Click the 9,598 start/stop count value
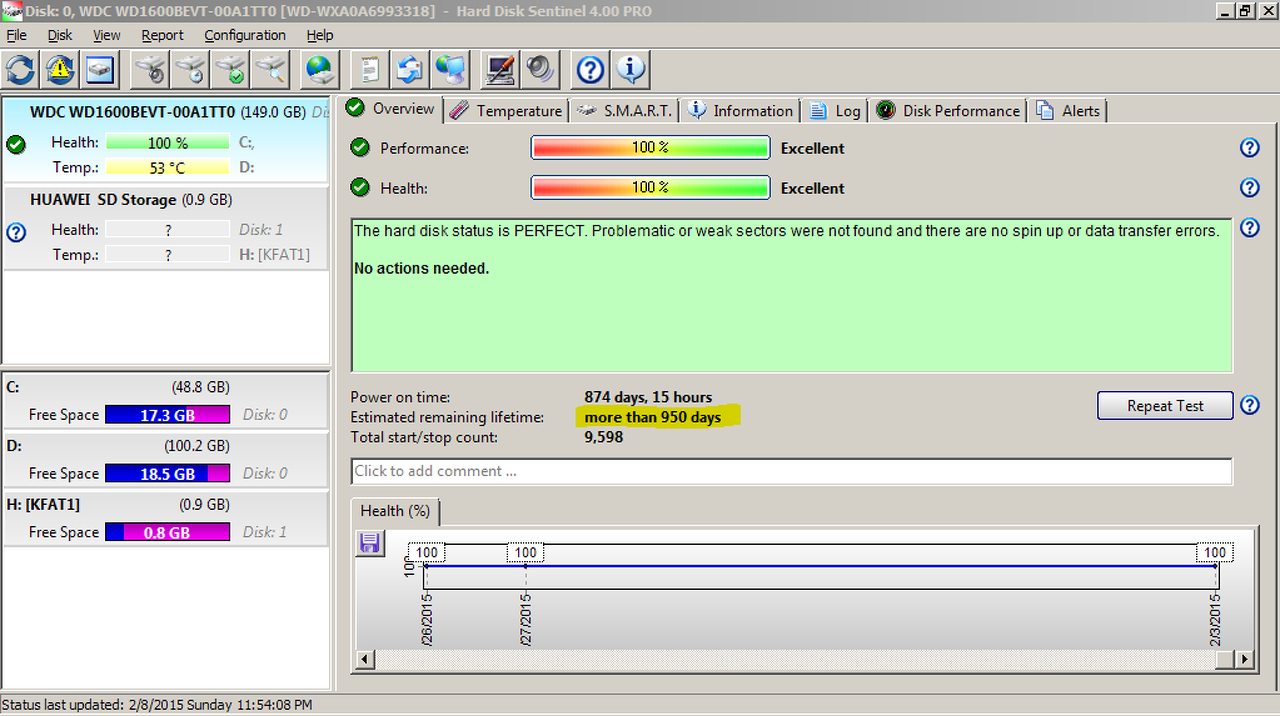The height and width of the screenshot is (716, 1280). tap(604, 437)
